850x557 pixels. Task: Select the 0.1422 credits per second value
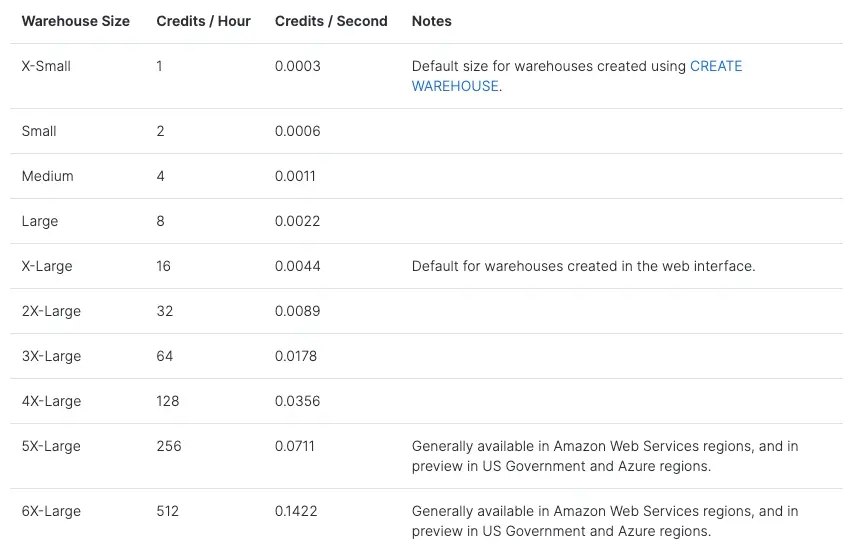[x=296, y=511]
